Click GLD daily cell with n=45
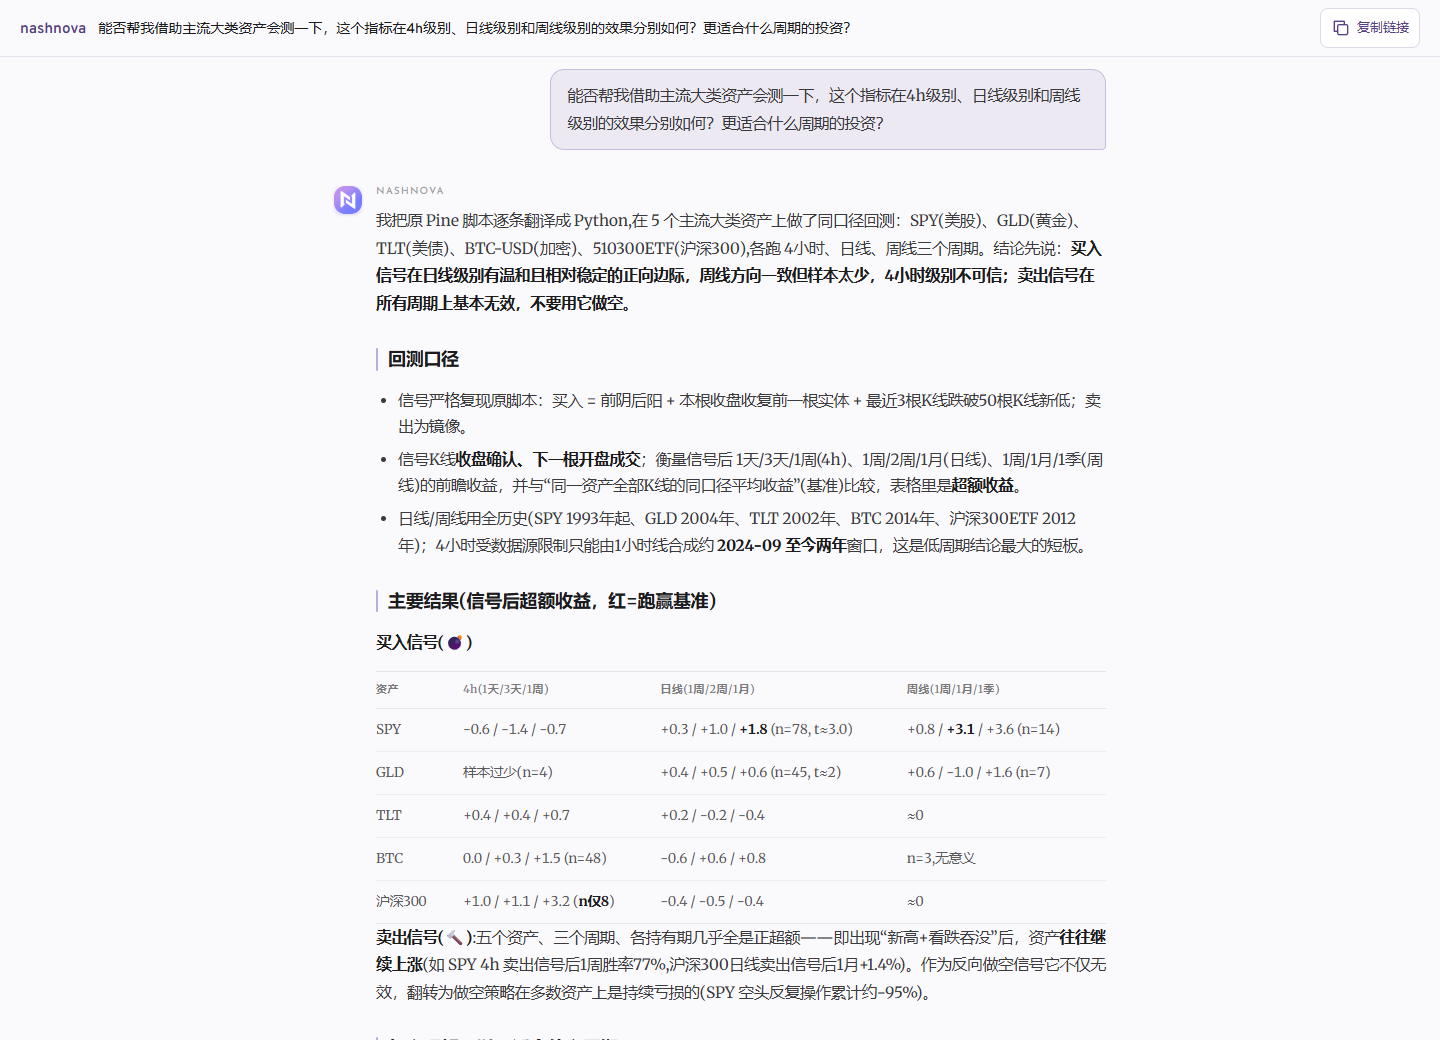This screenshot has width=1440, height=1040. [x=751, y=772]
